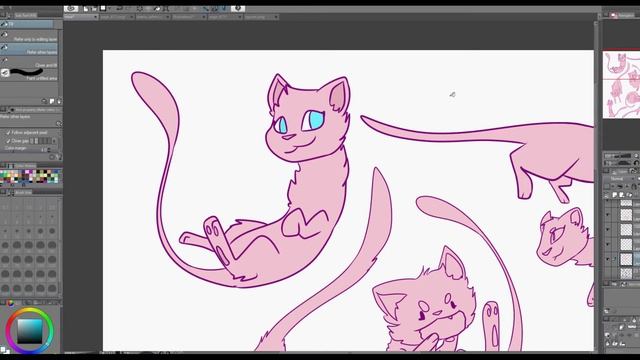Select 'Refer other layers' sub tool
The image size is (640, 360).
pos(29,49)
